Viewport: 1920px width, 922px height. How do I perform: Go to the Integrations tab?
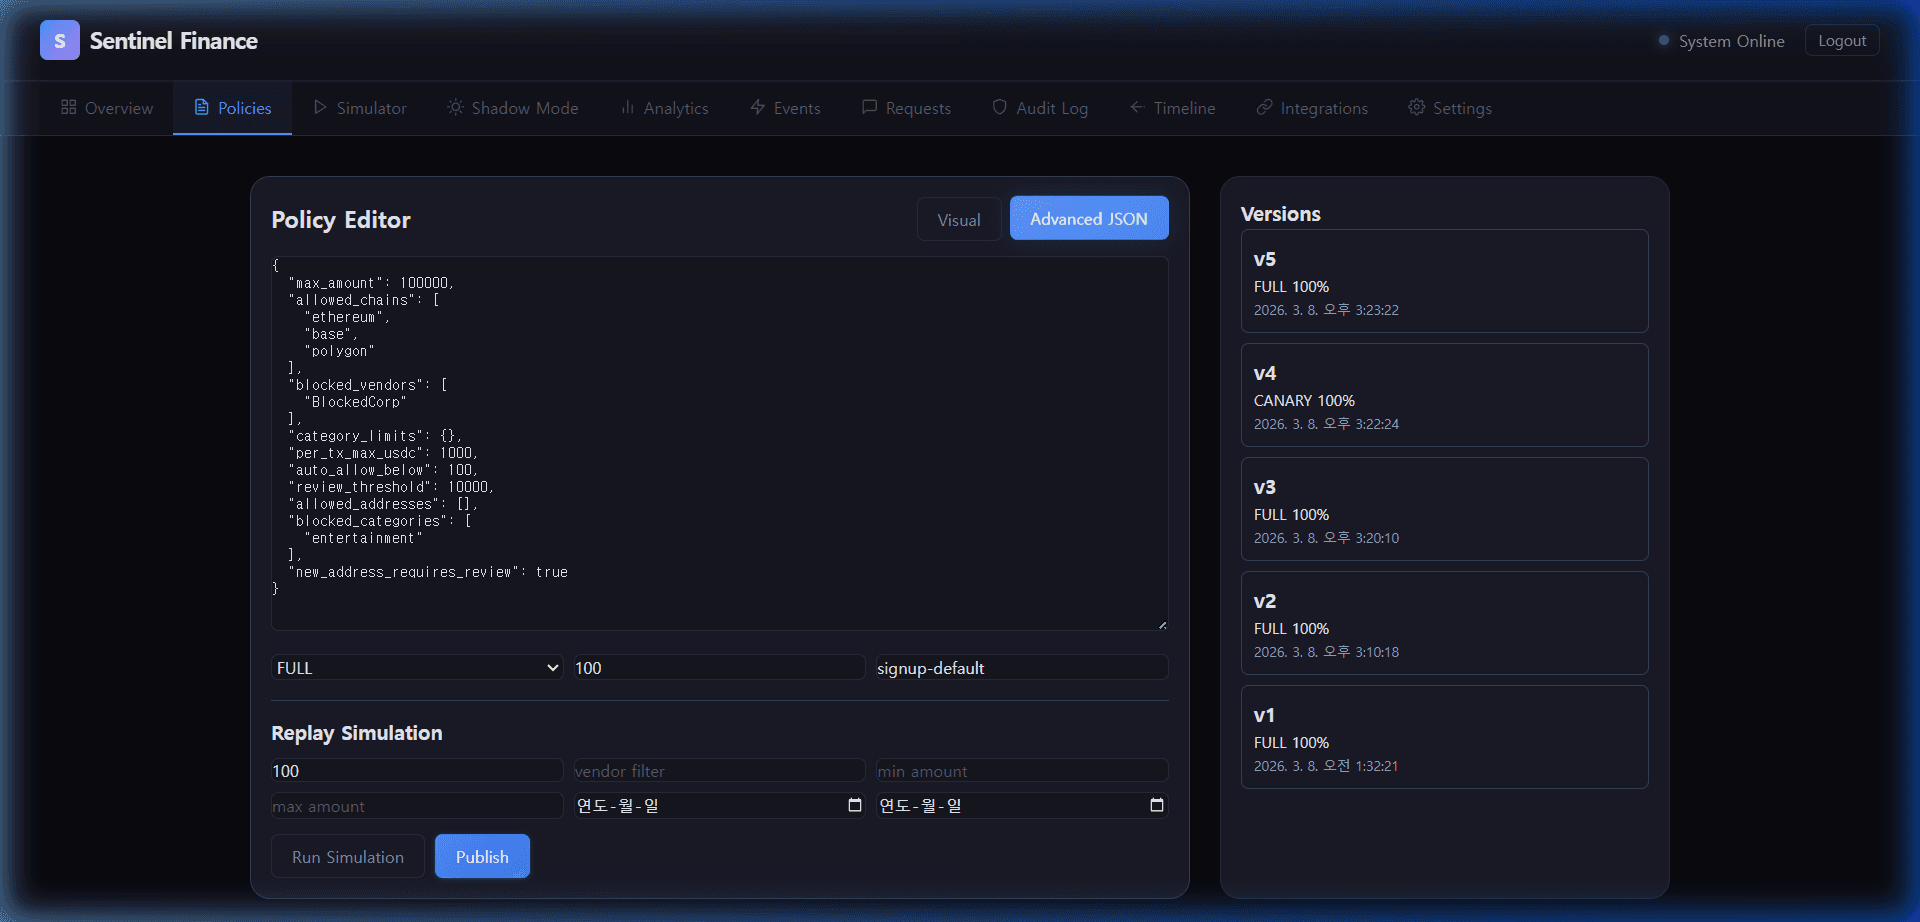click(x=1311, y=108)
